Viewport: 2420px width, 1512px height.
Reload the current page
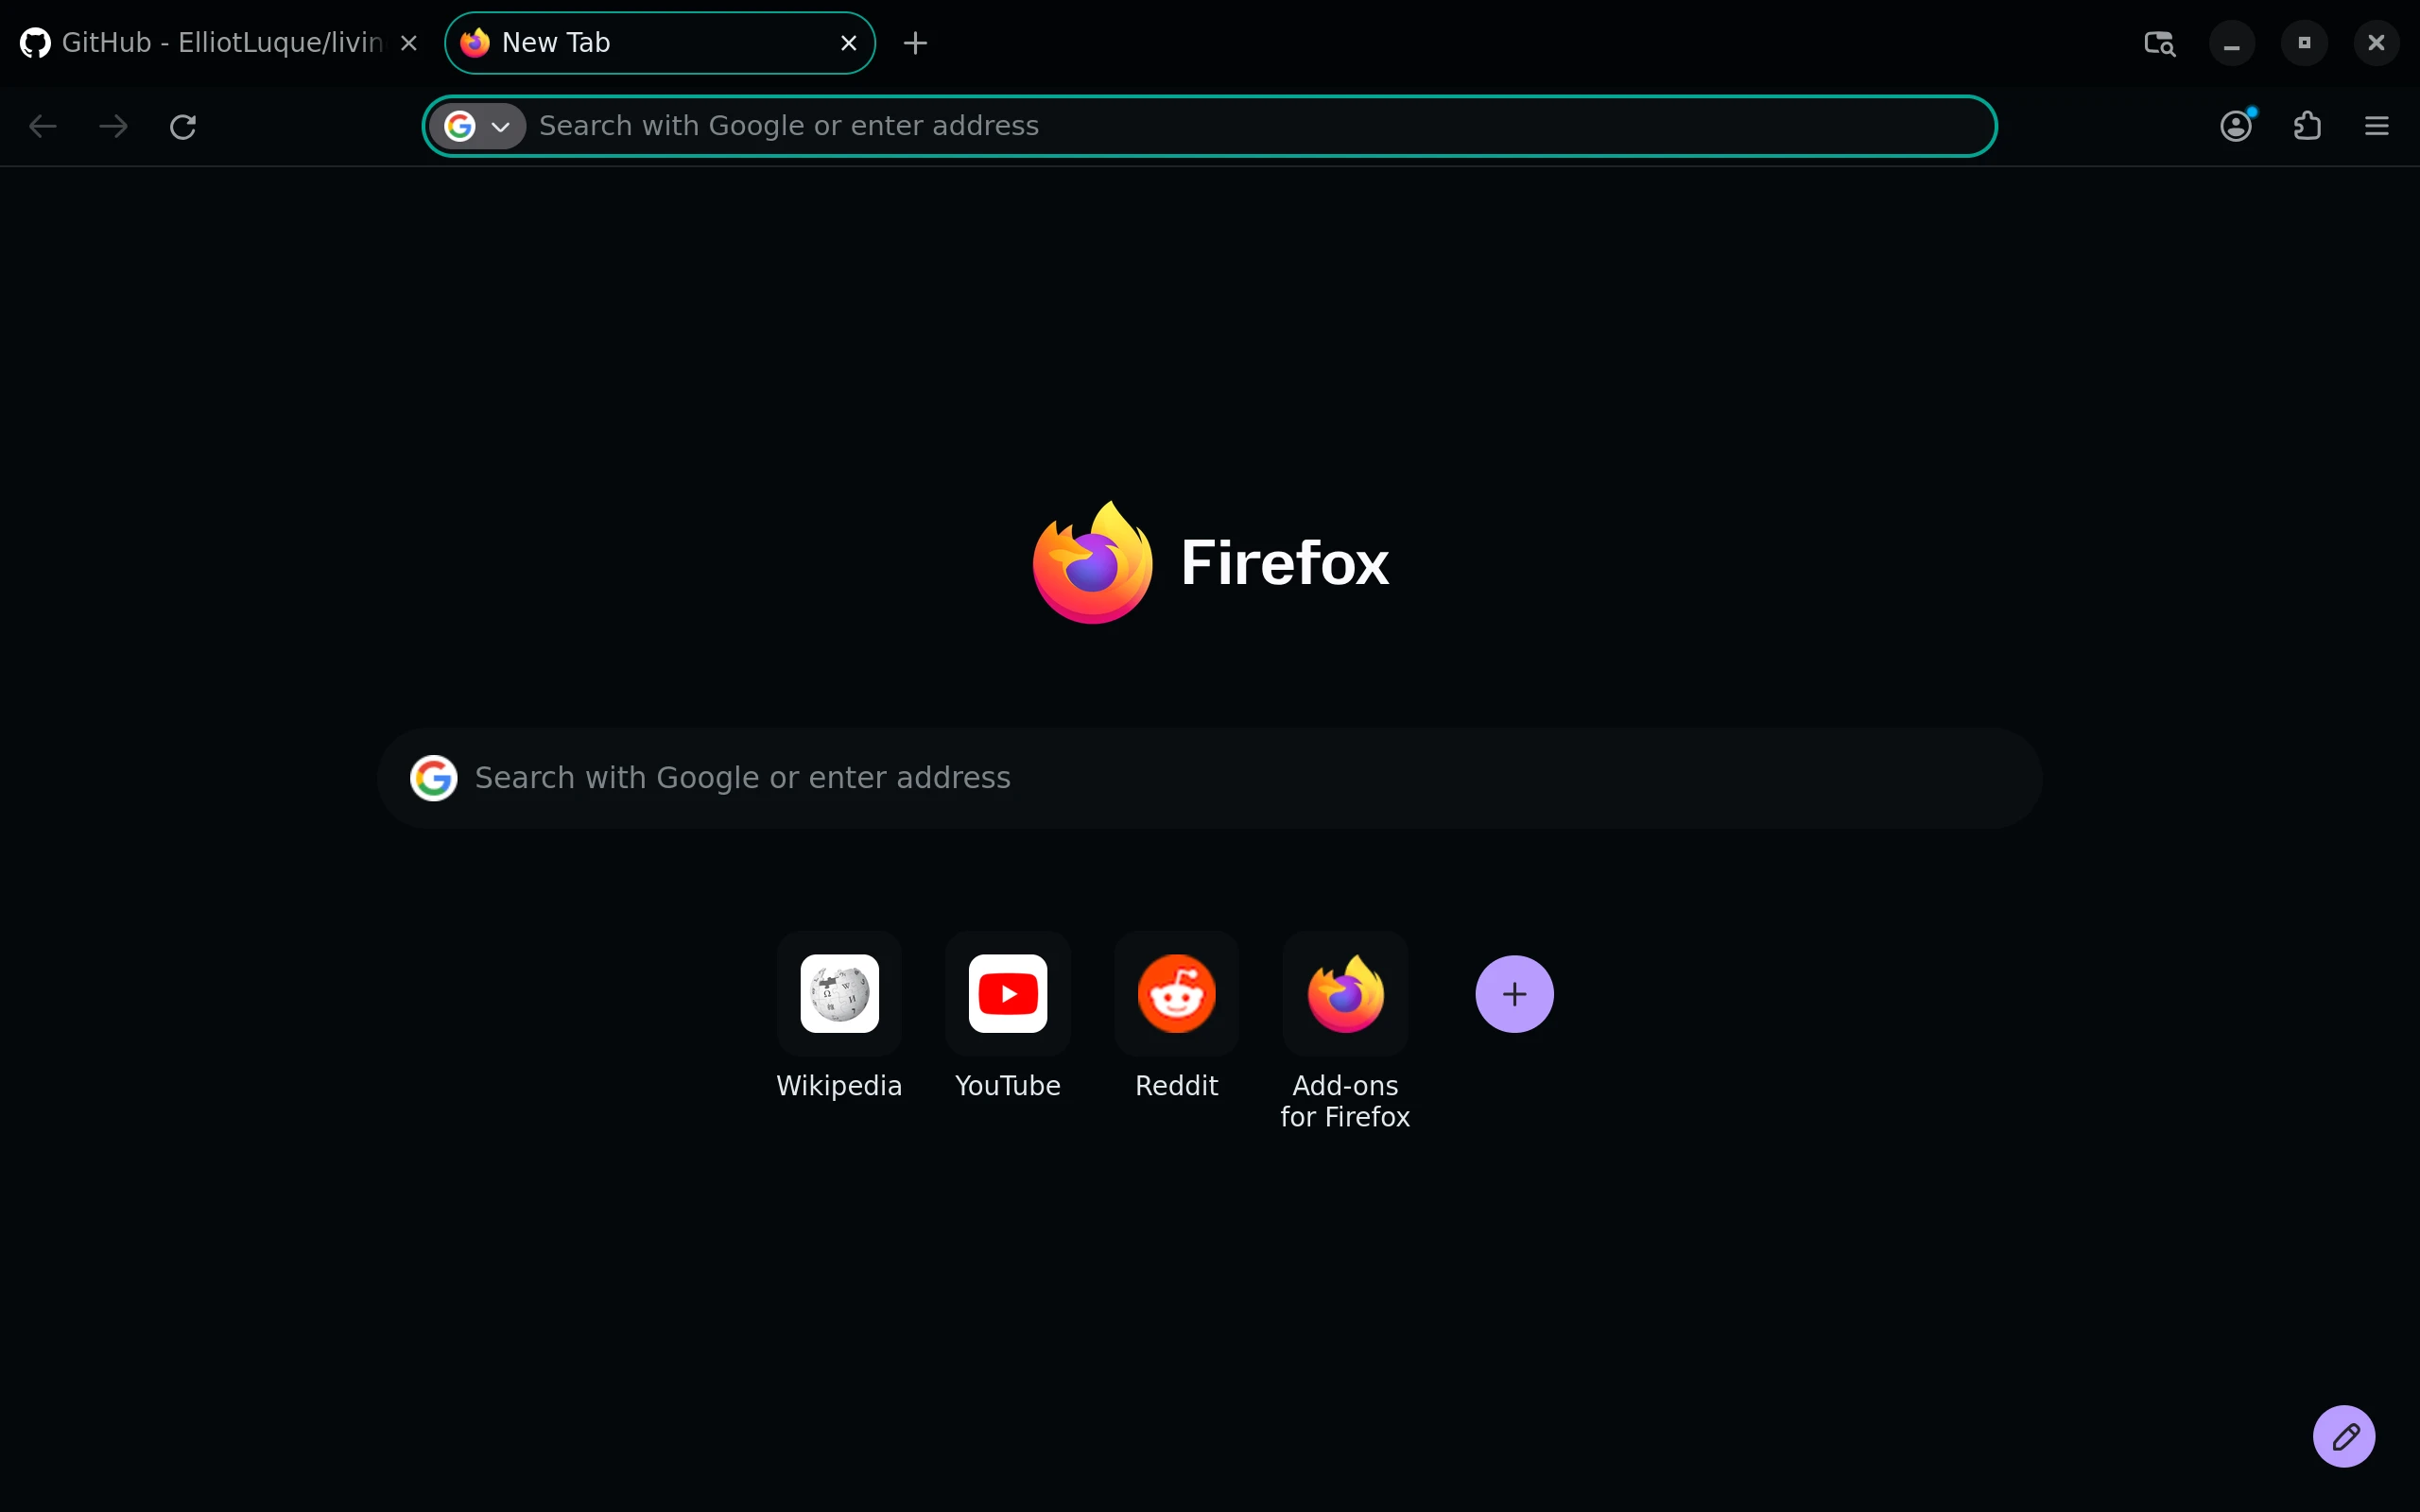[x=183, y=126]
